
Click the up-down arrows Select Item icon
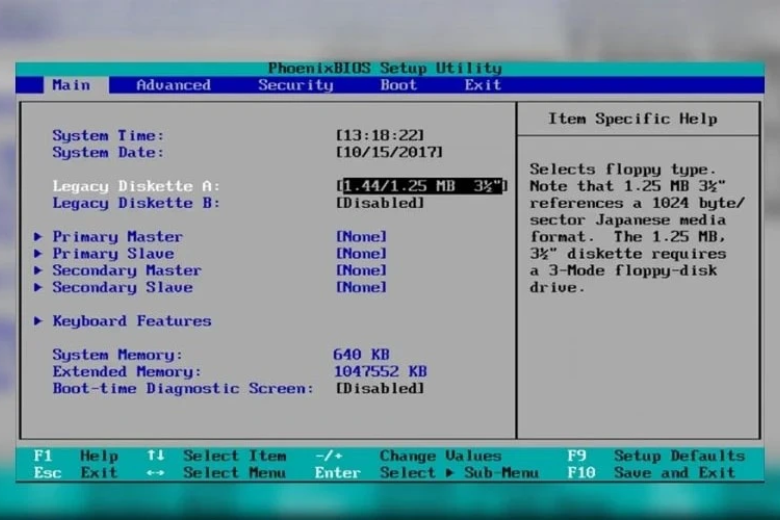[x=155, y=456]
